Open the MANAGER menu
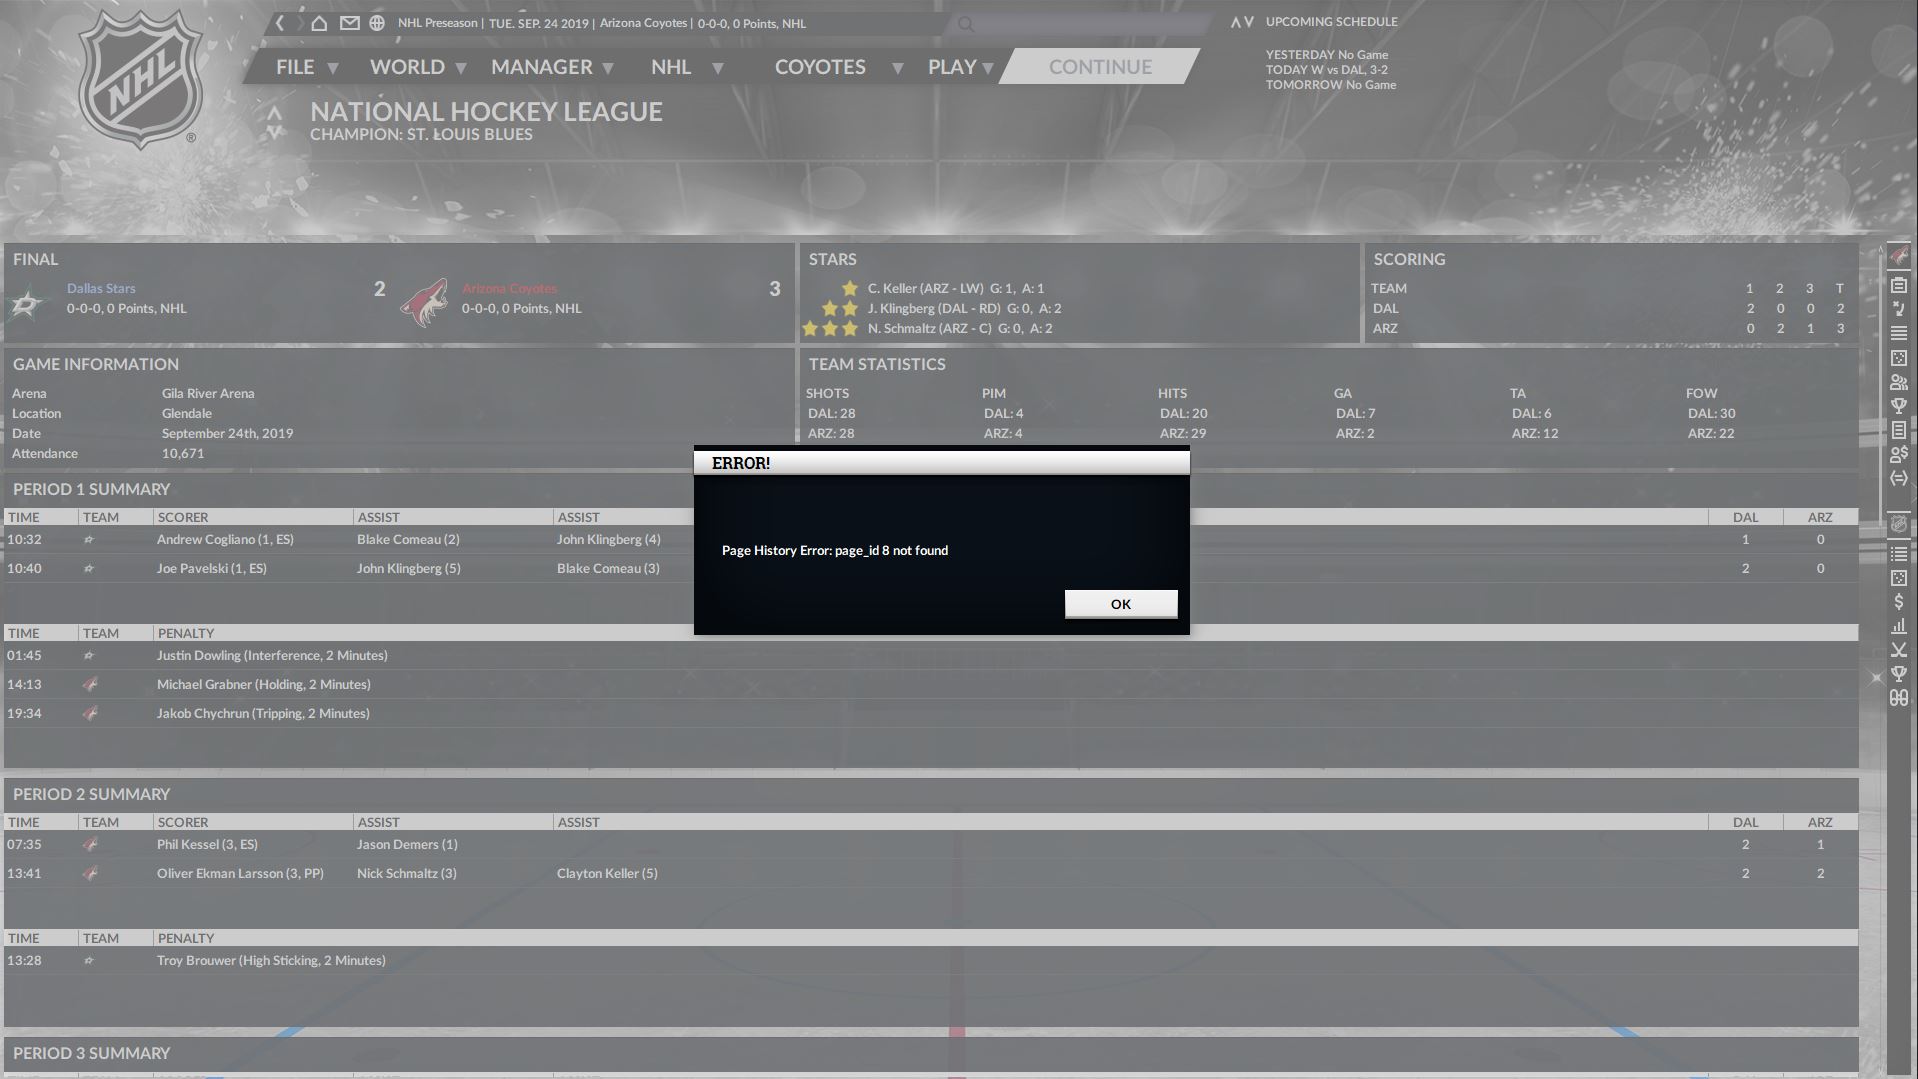This screenshot has width=1918, height=1079. tap(541, 67)
